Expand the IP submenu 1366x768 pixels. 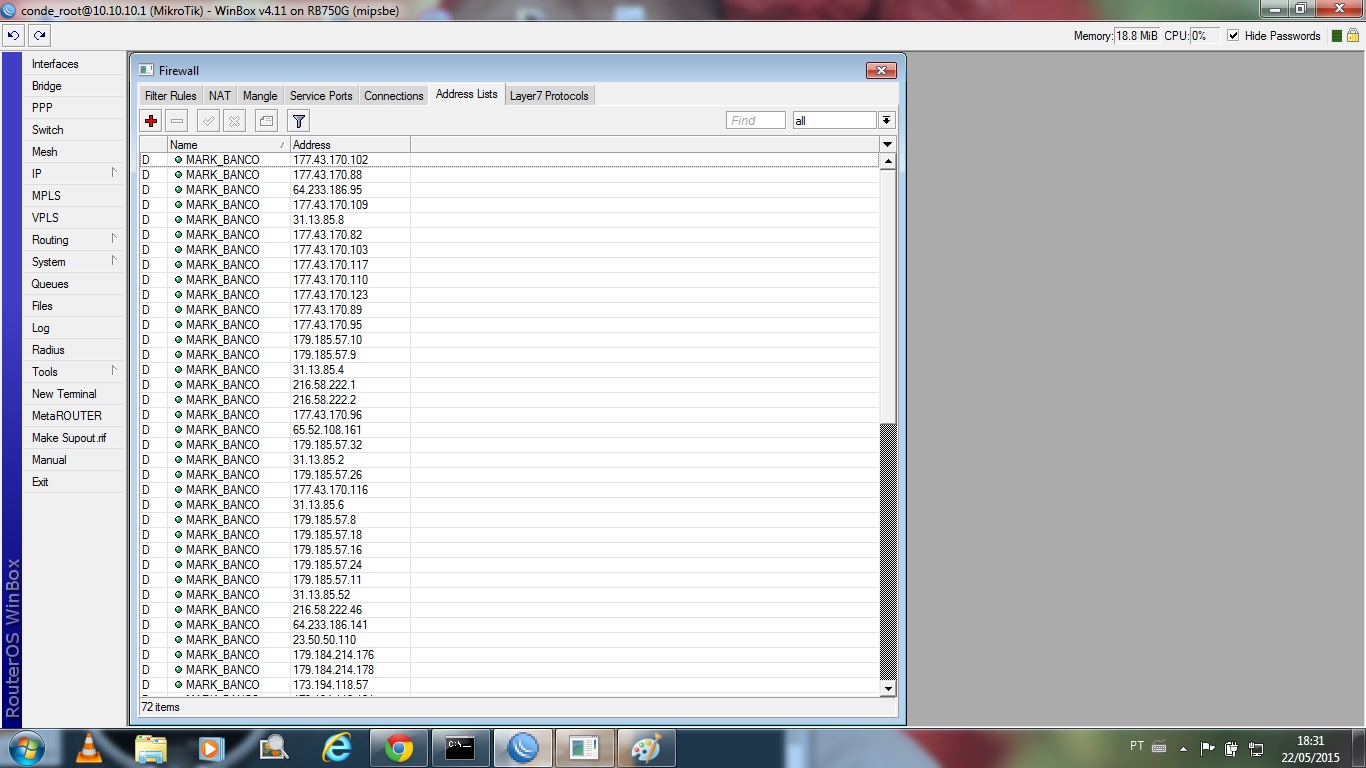[74, 174]
